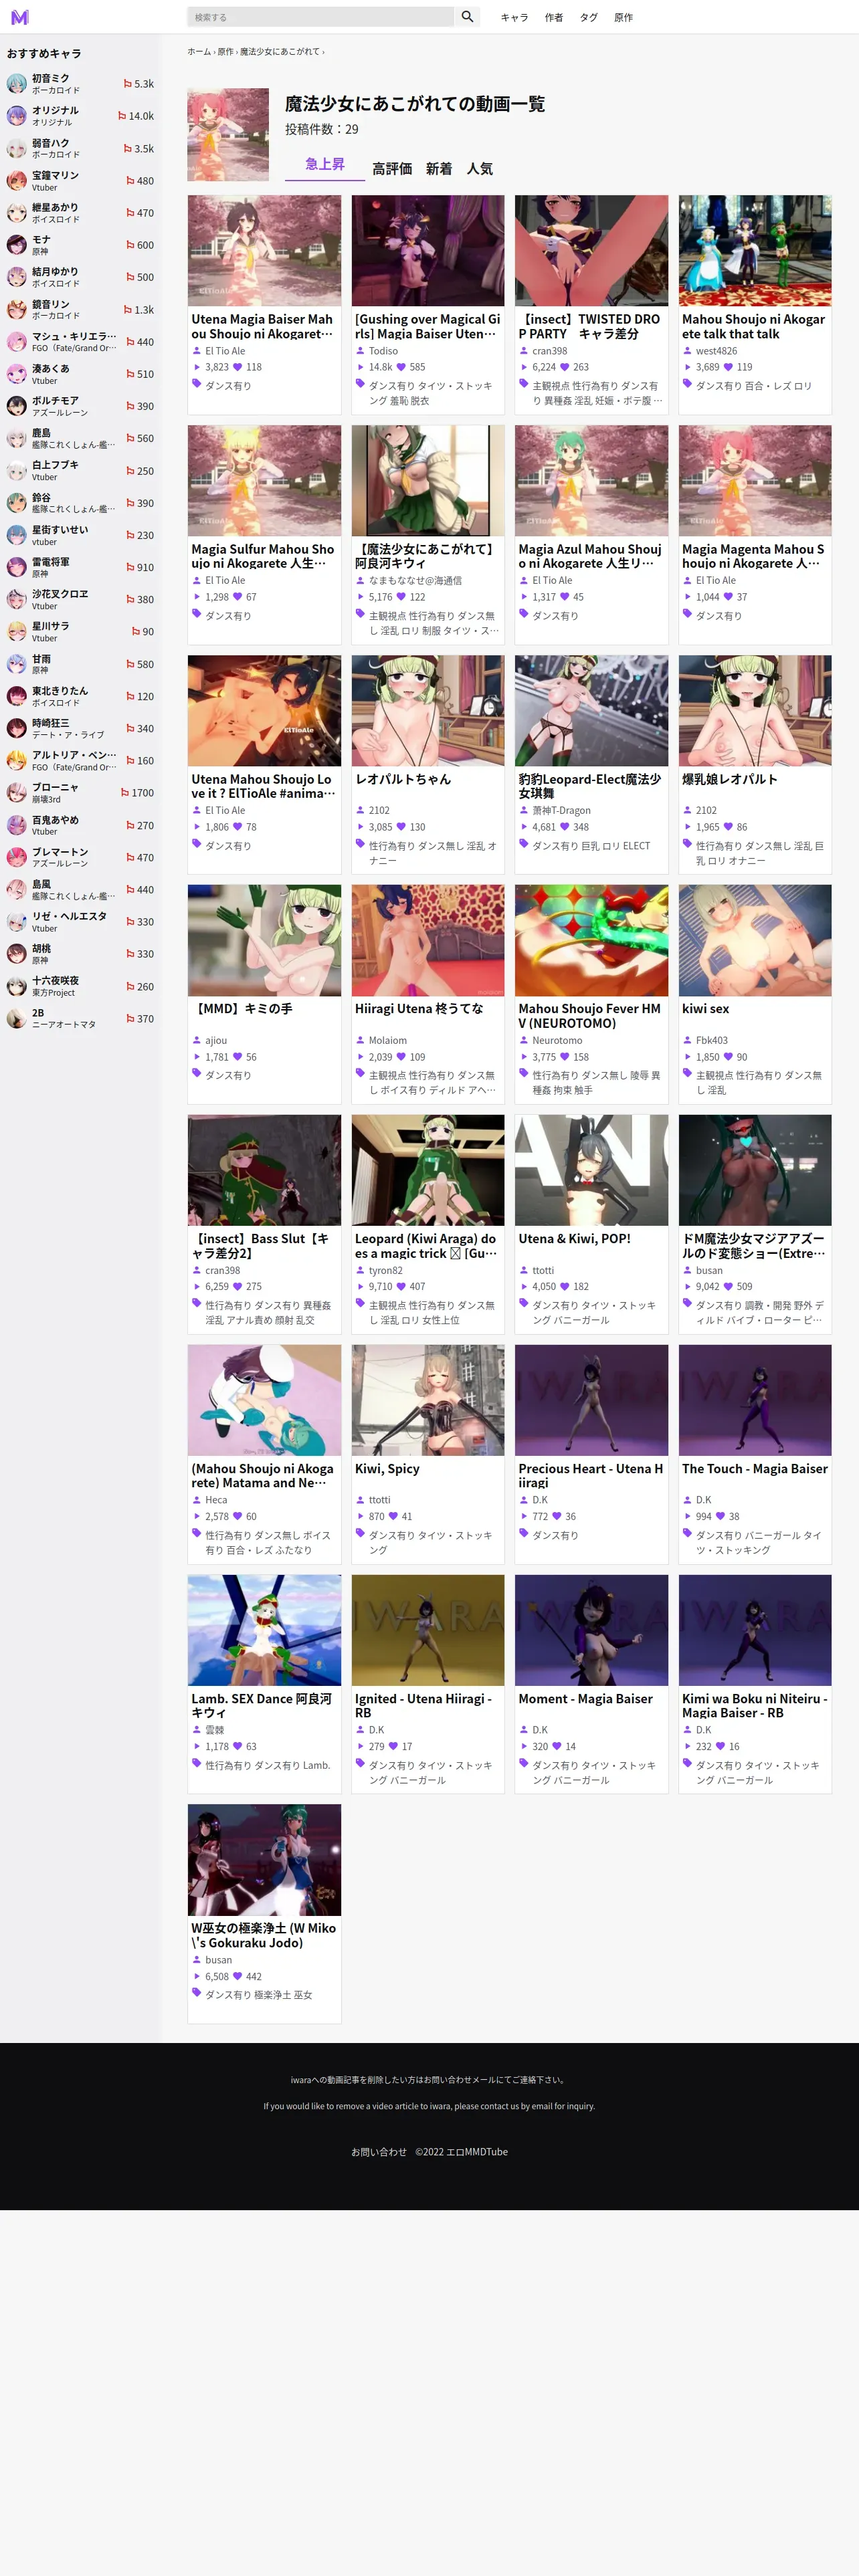Click the 白上フブキ avatar icon
Viewport: 859px width, 2576px height.
pyautogui.click(x=17, y=471)
